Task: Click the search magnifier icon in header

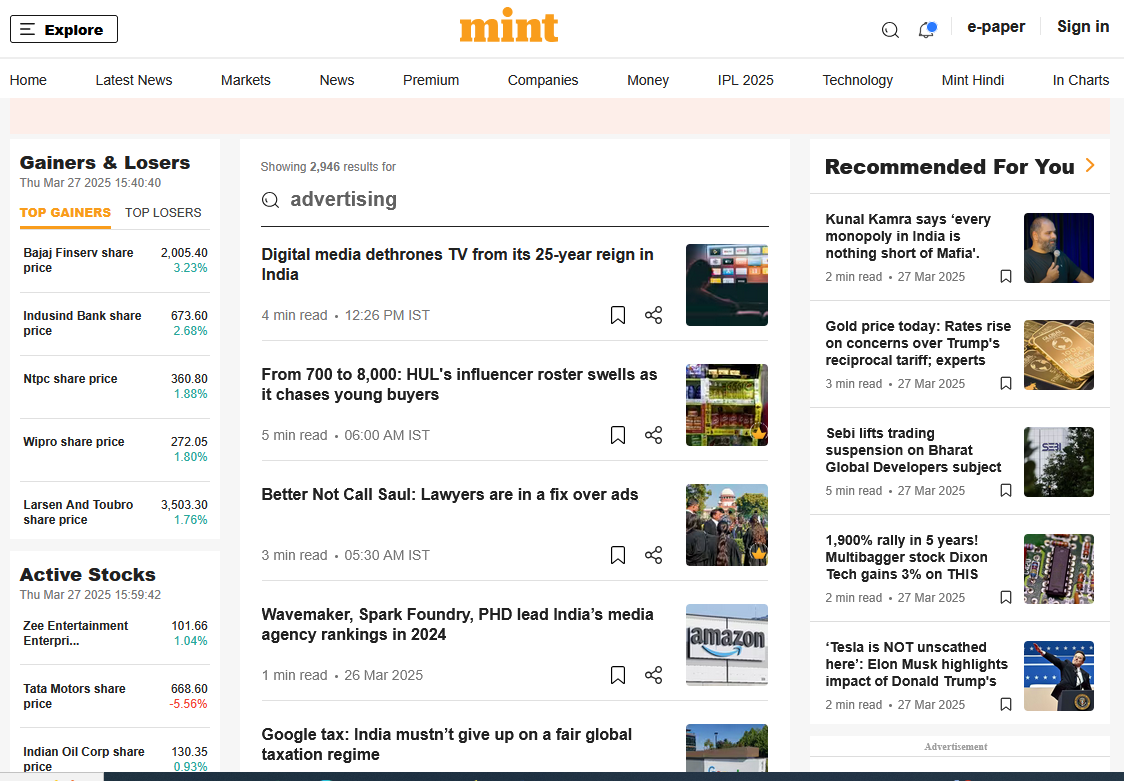Action: pyautogui.click(x=890, y=30)
